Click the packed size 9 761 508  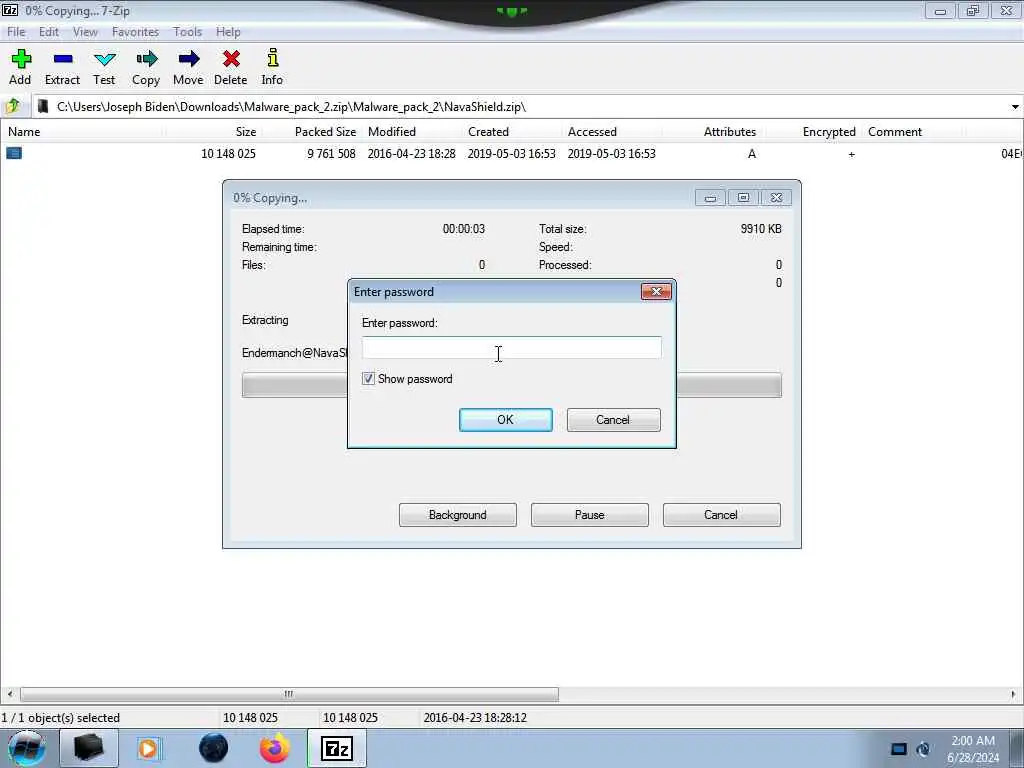(331, 153)
